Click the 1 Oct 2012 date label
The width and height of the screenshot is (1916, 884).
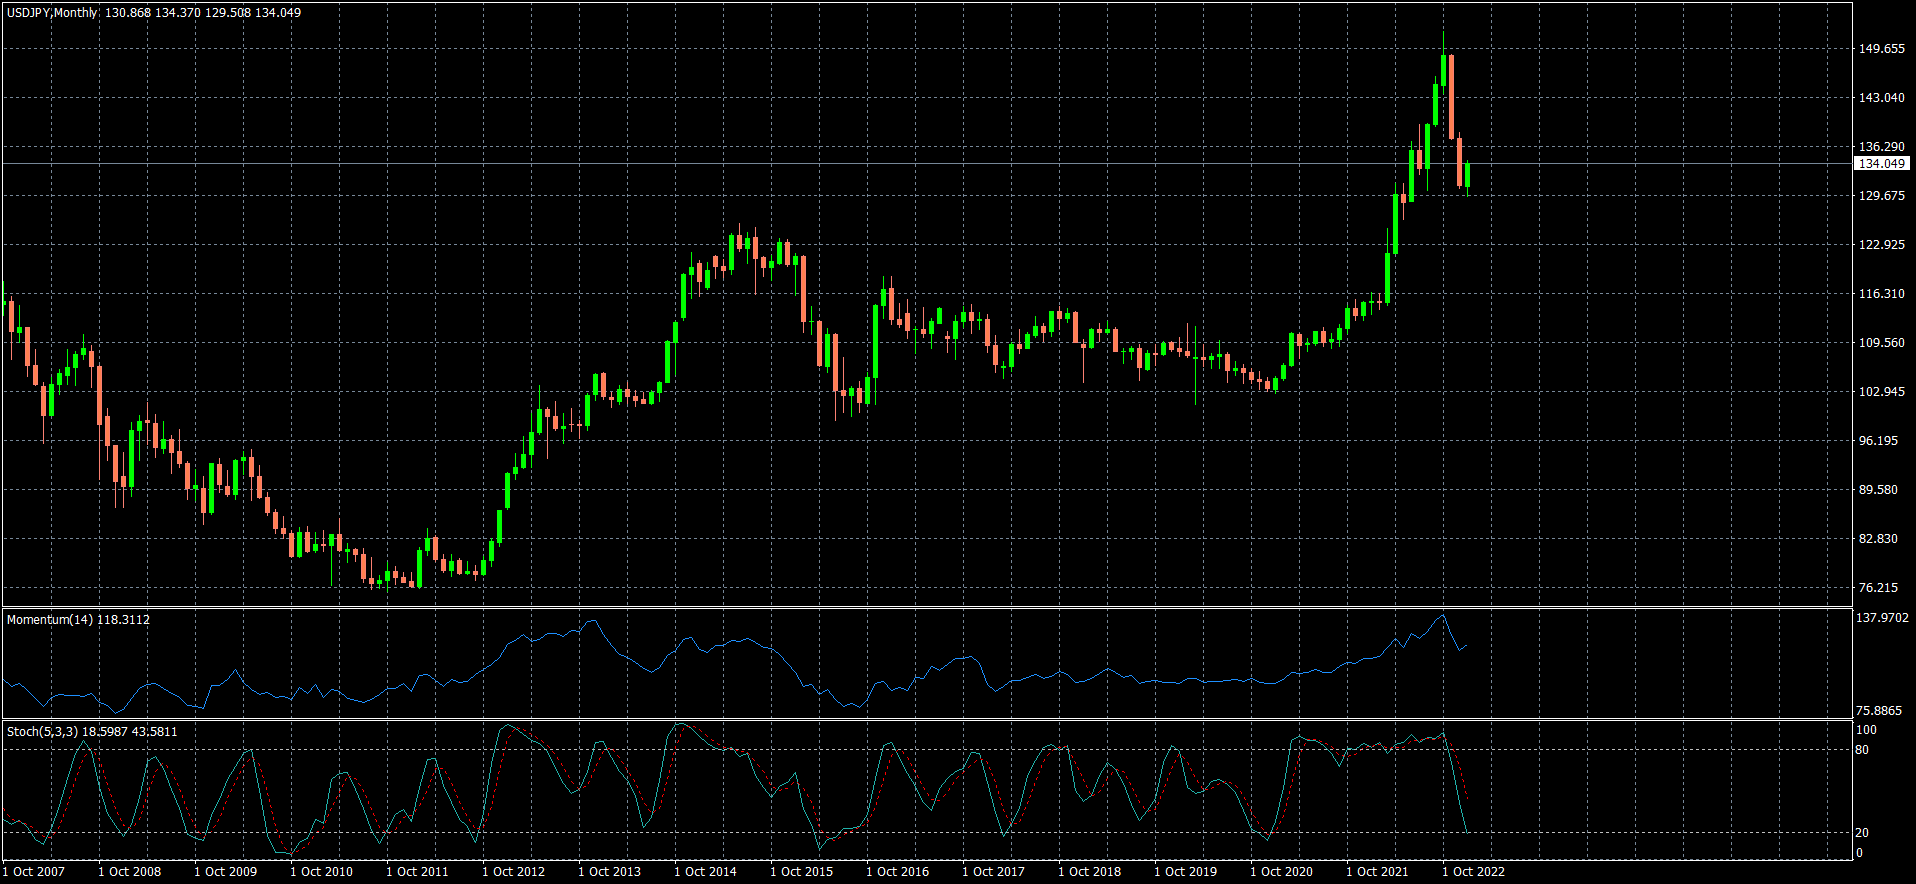pyautogui.click(x=514, y=872)
